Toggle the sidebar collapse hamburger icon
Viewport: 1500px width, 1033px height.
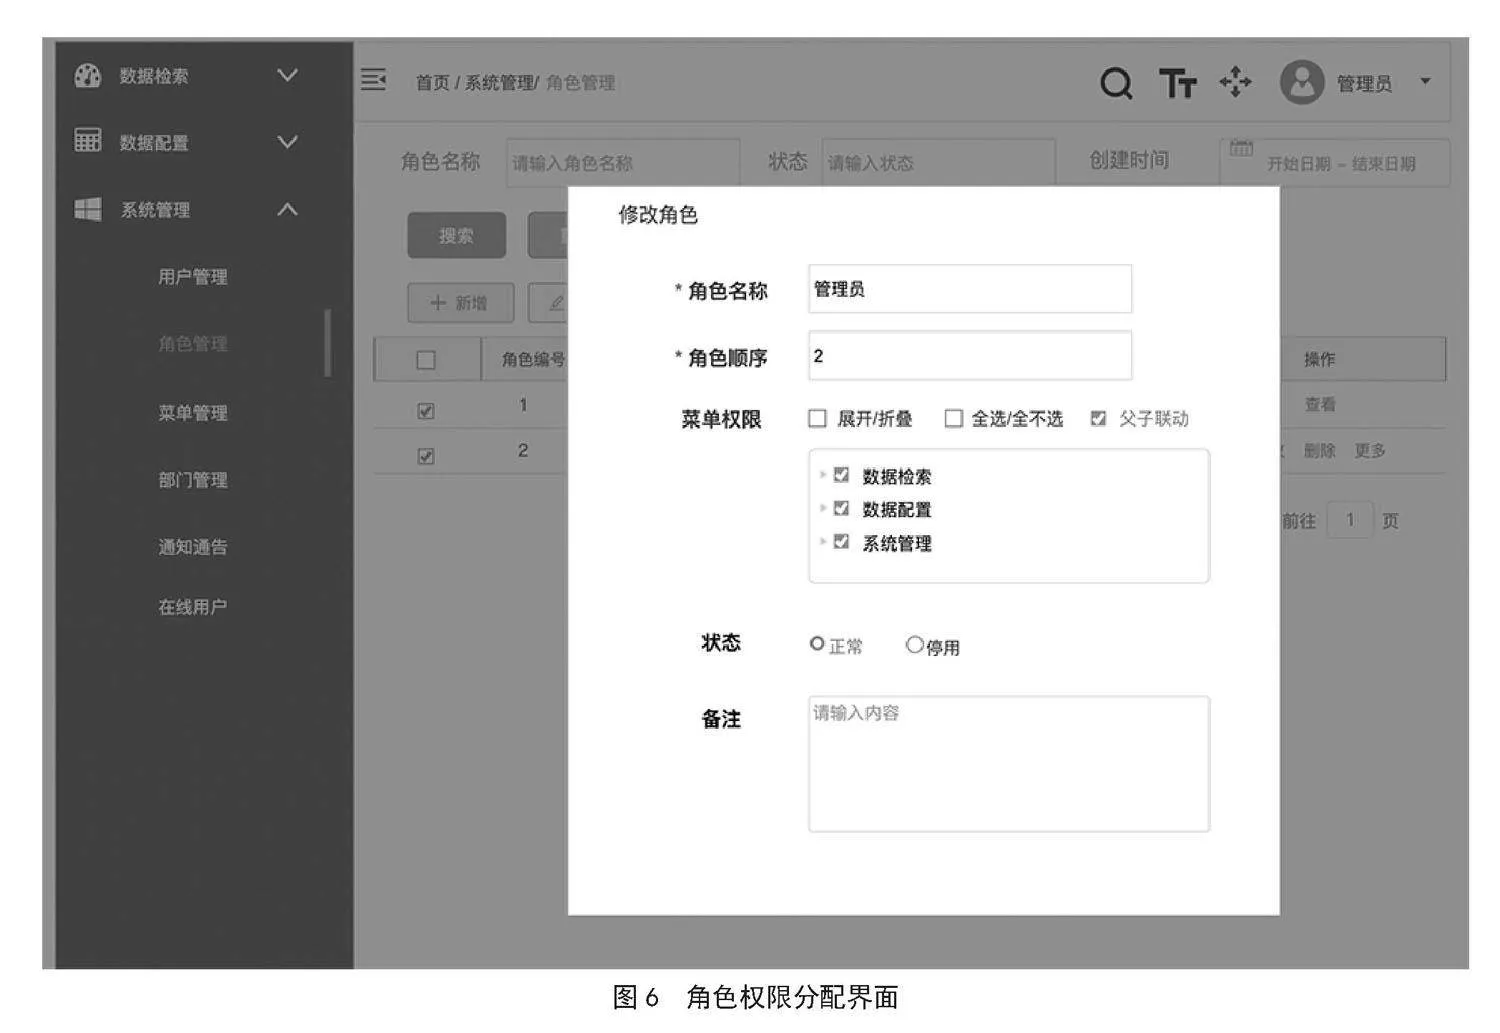[374, 80]
